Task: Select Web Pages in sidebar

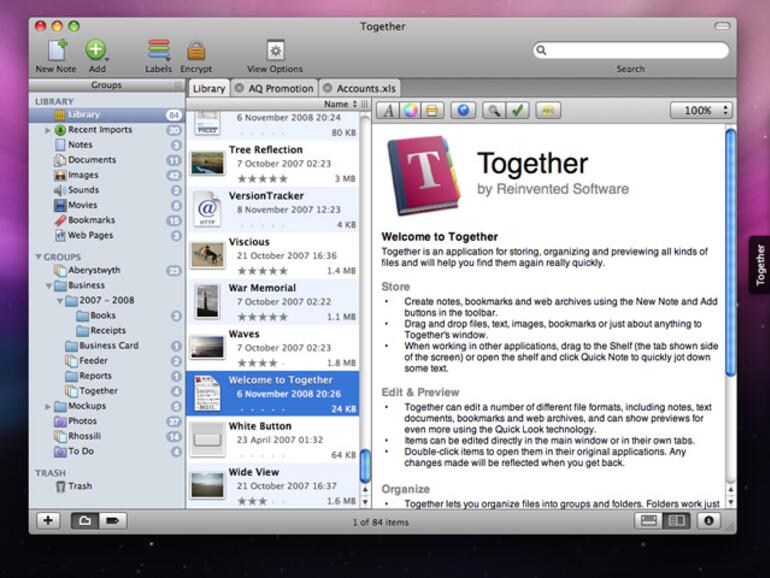Action: [107, 235]
